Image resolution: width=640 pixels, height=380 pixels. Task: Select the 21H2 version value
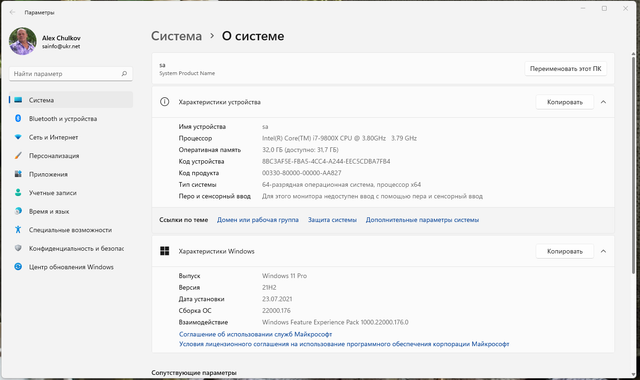[269, 287]
